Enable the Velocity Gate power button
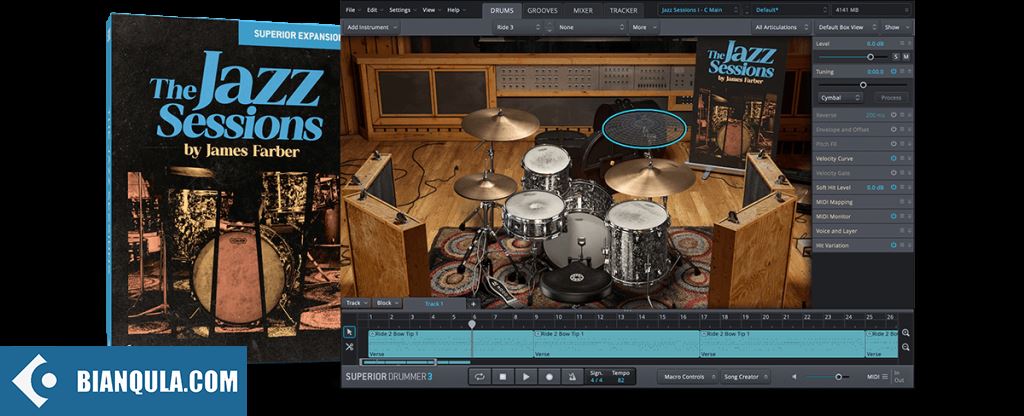1024x416 pixels. [893, 172]
